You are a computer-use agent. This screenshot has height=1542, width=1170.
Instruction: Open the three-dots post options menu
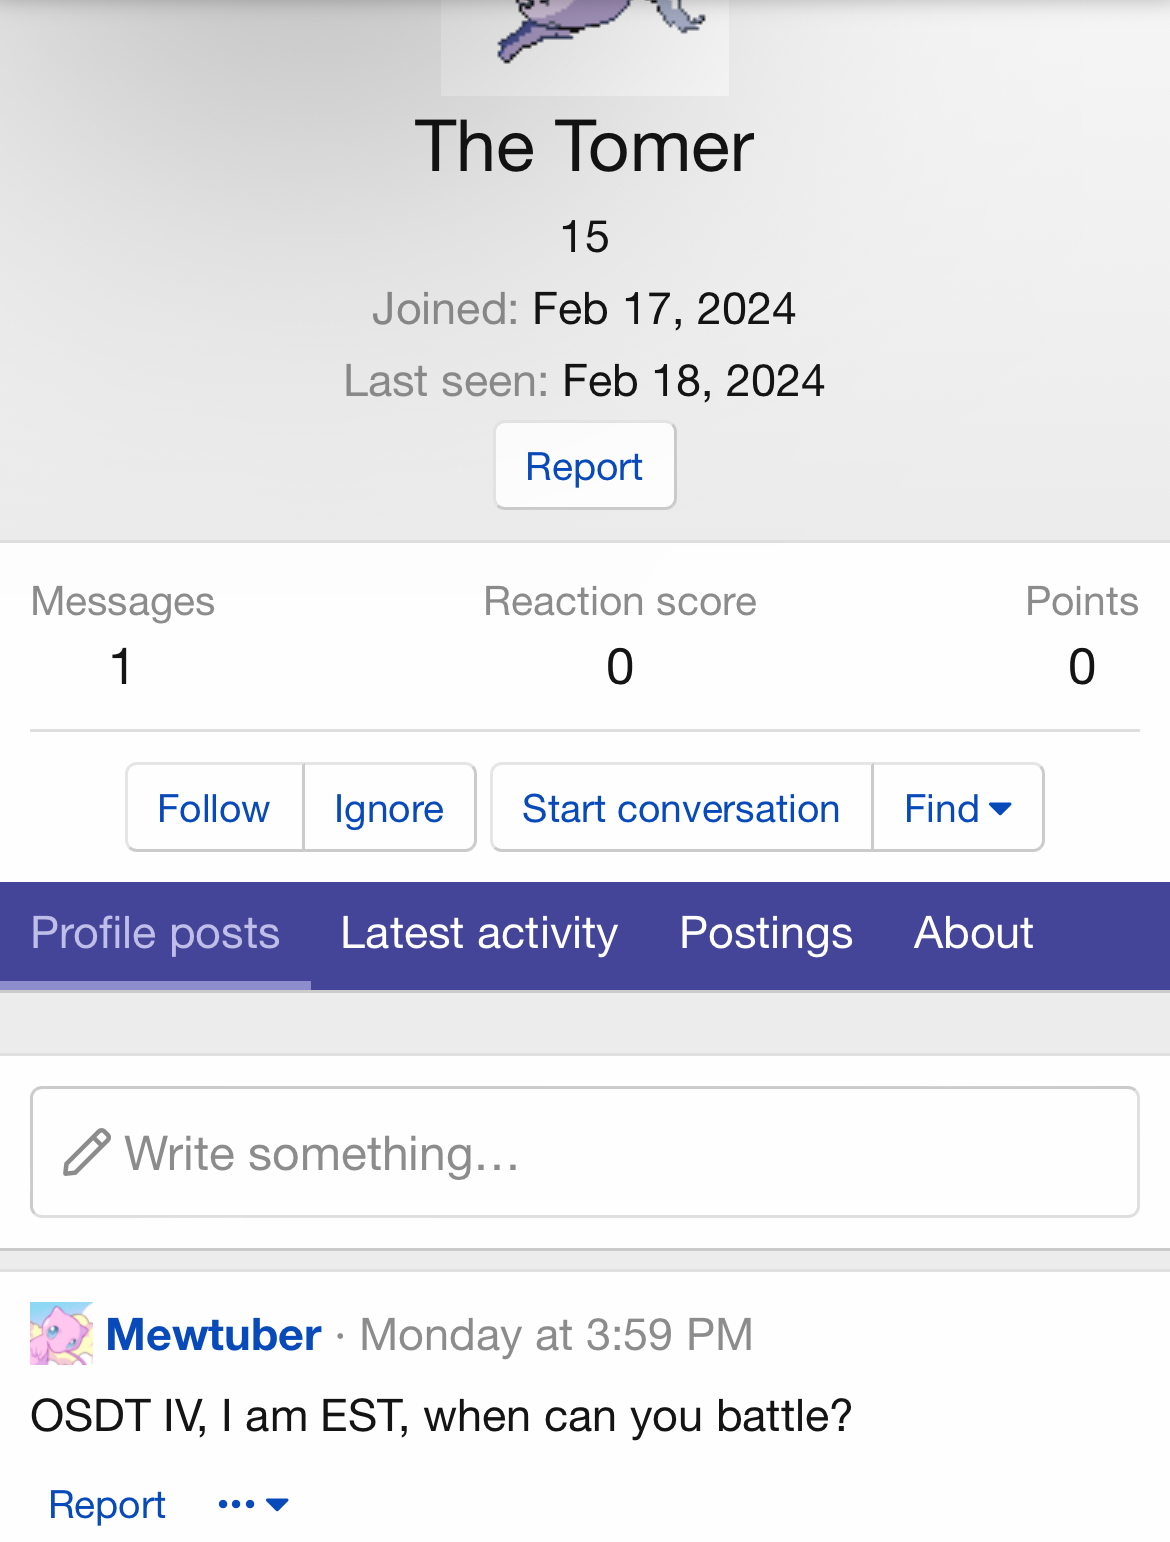point(253,1504)
